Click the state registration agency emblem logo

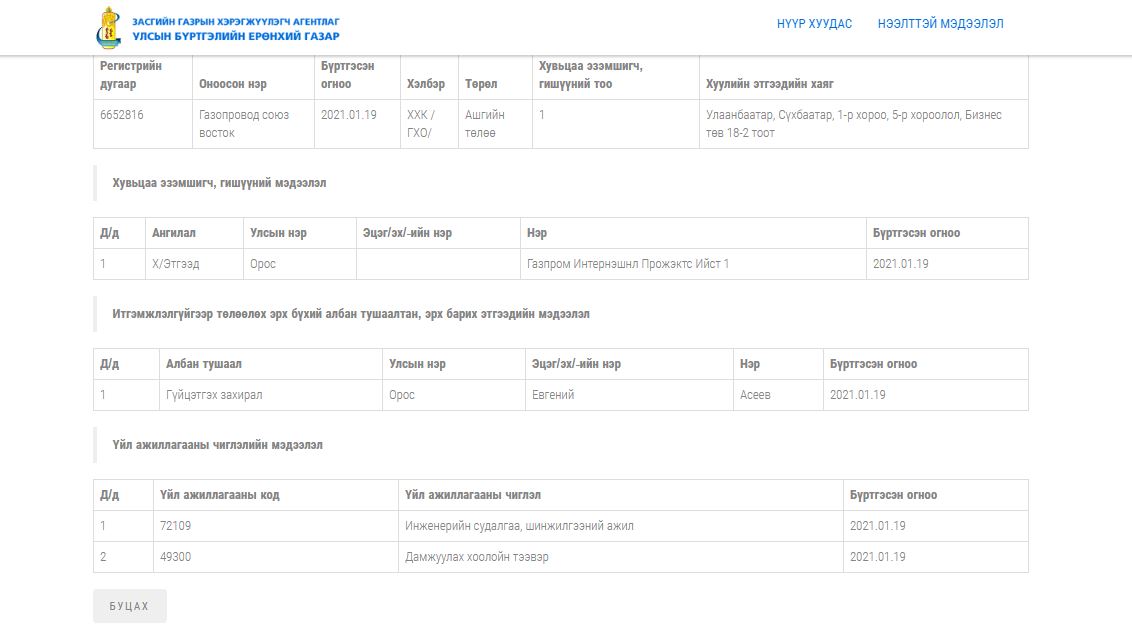[110, 27]
